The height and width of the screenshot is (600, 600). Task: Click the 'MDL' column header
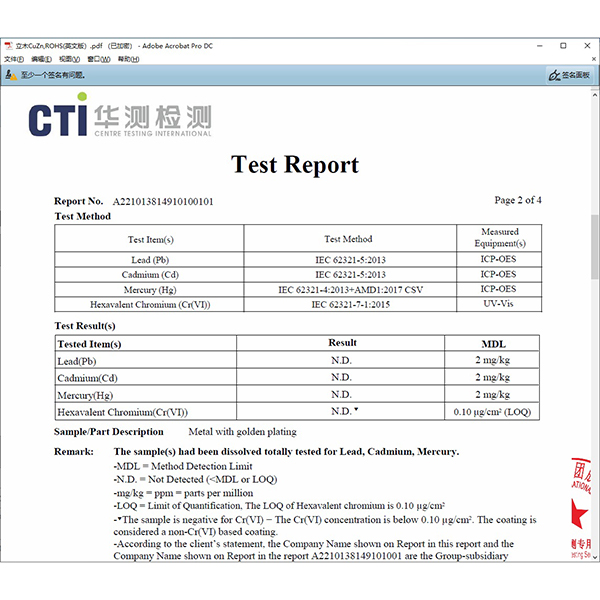click(493, 344)
